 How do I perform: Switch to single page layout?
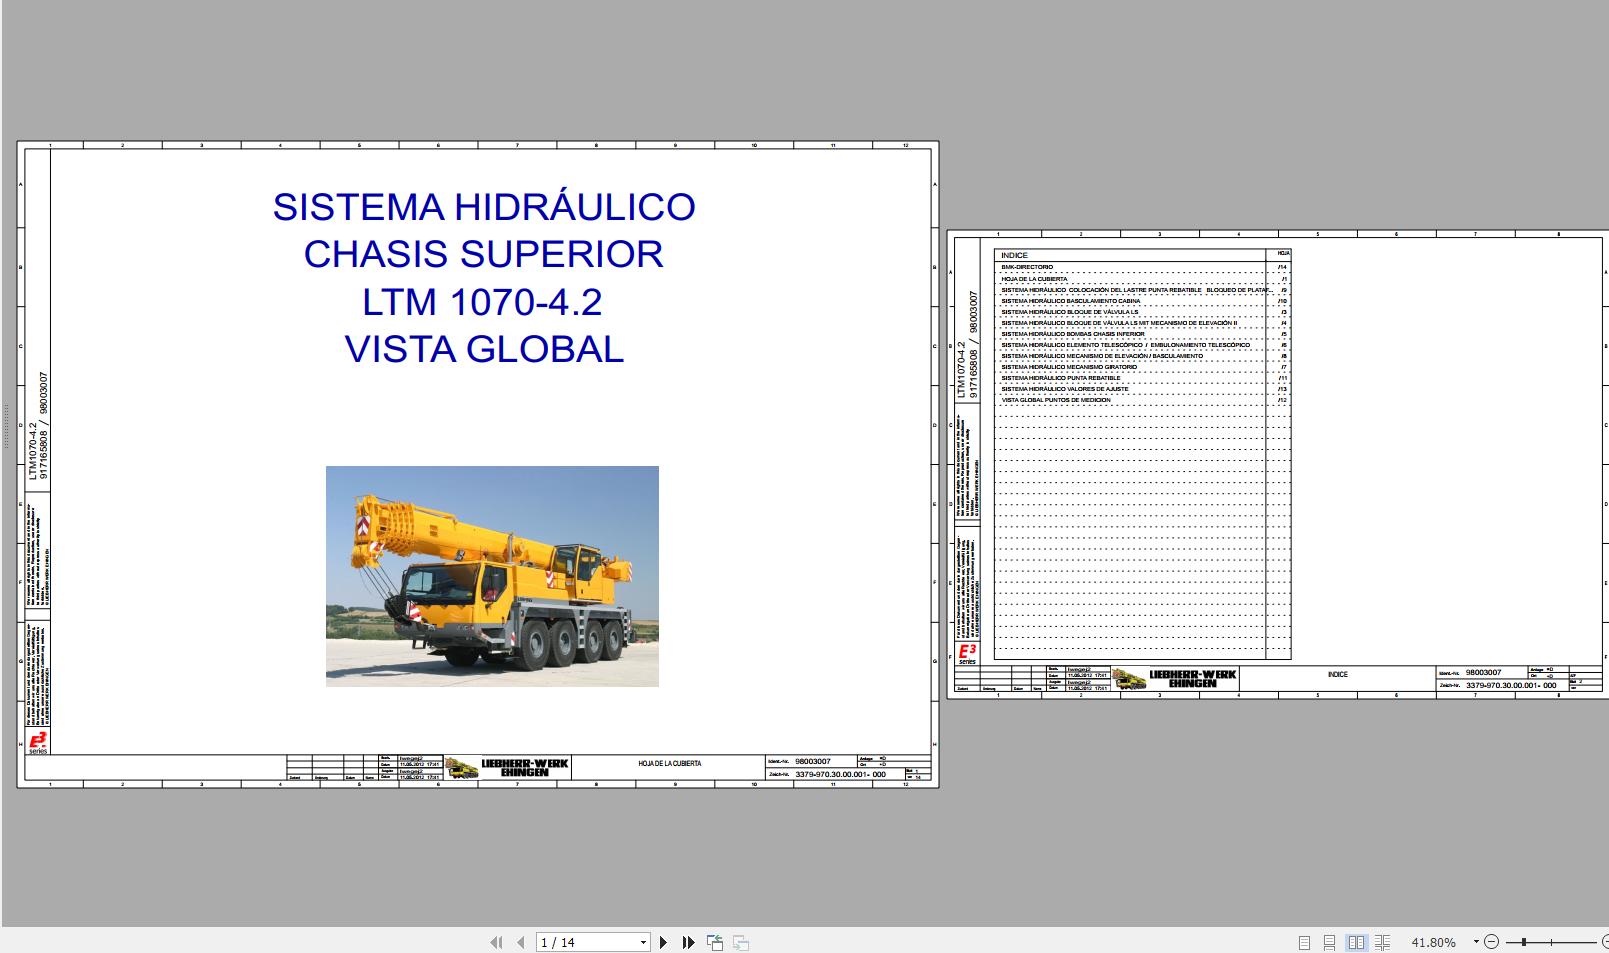pyautogui.click(x=1305, y=942)
